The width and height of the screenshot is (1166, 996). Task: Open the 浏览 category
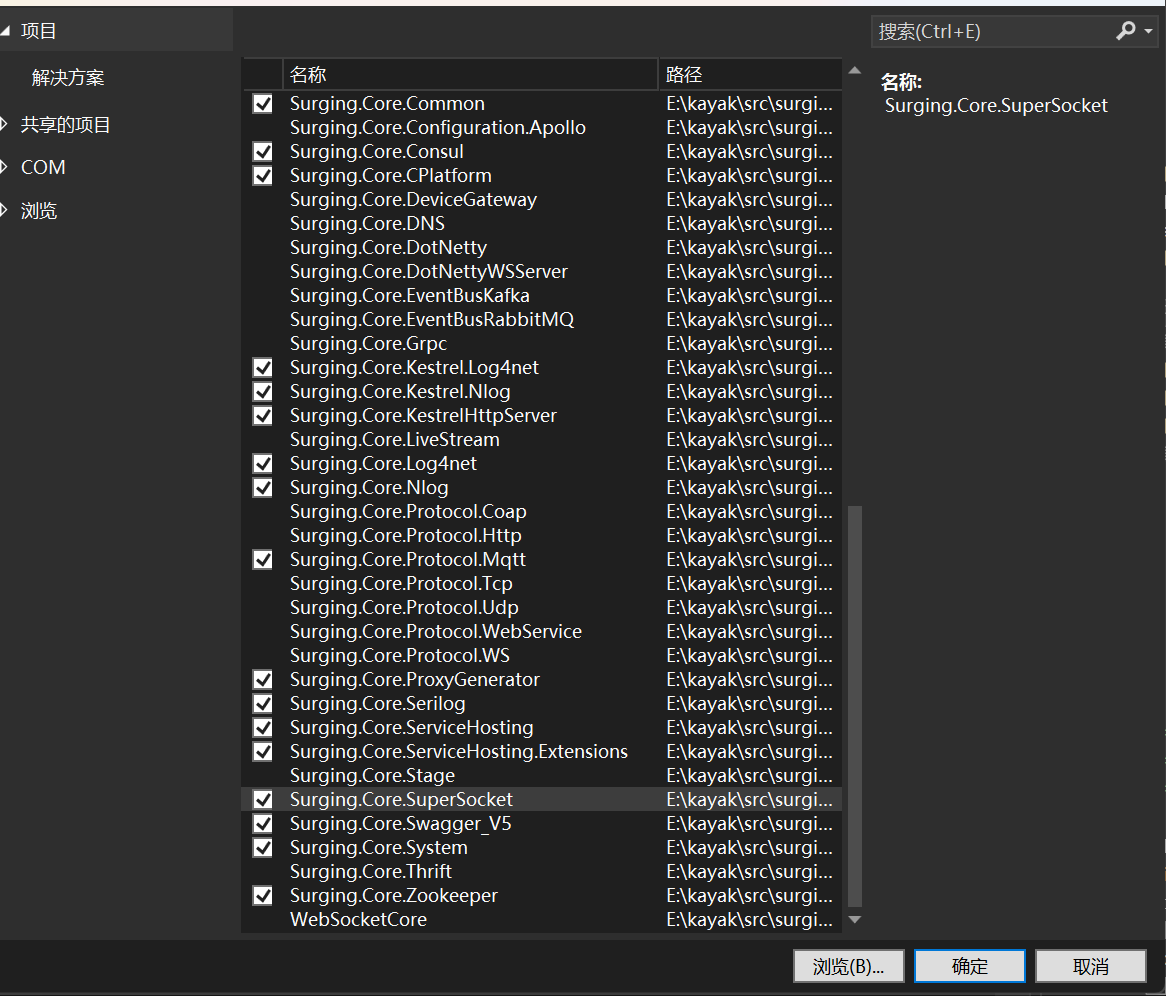pos(39,211)
